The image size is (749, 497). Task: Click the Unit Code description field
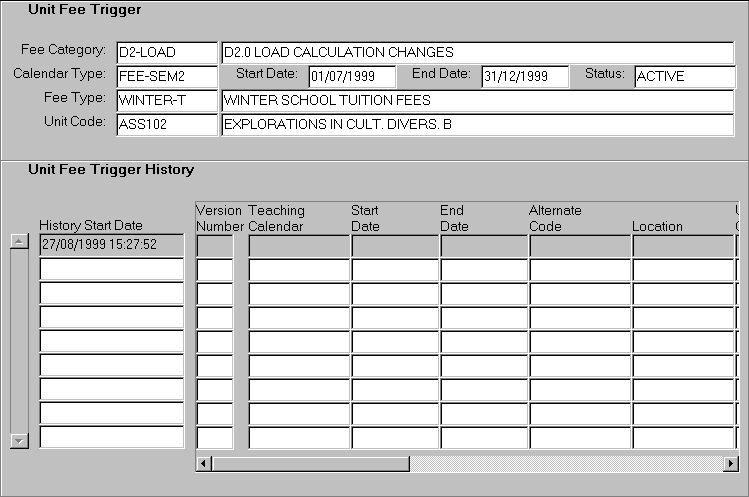click(x=477, y=124)
